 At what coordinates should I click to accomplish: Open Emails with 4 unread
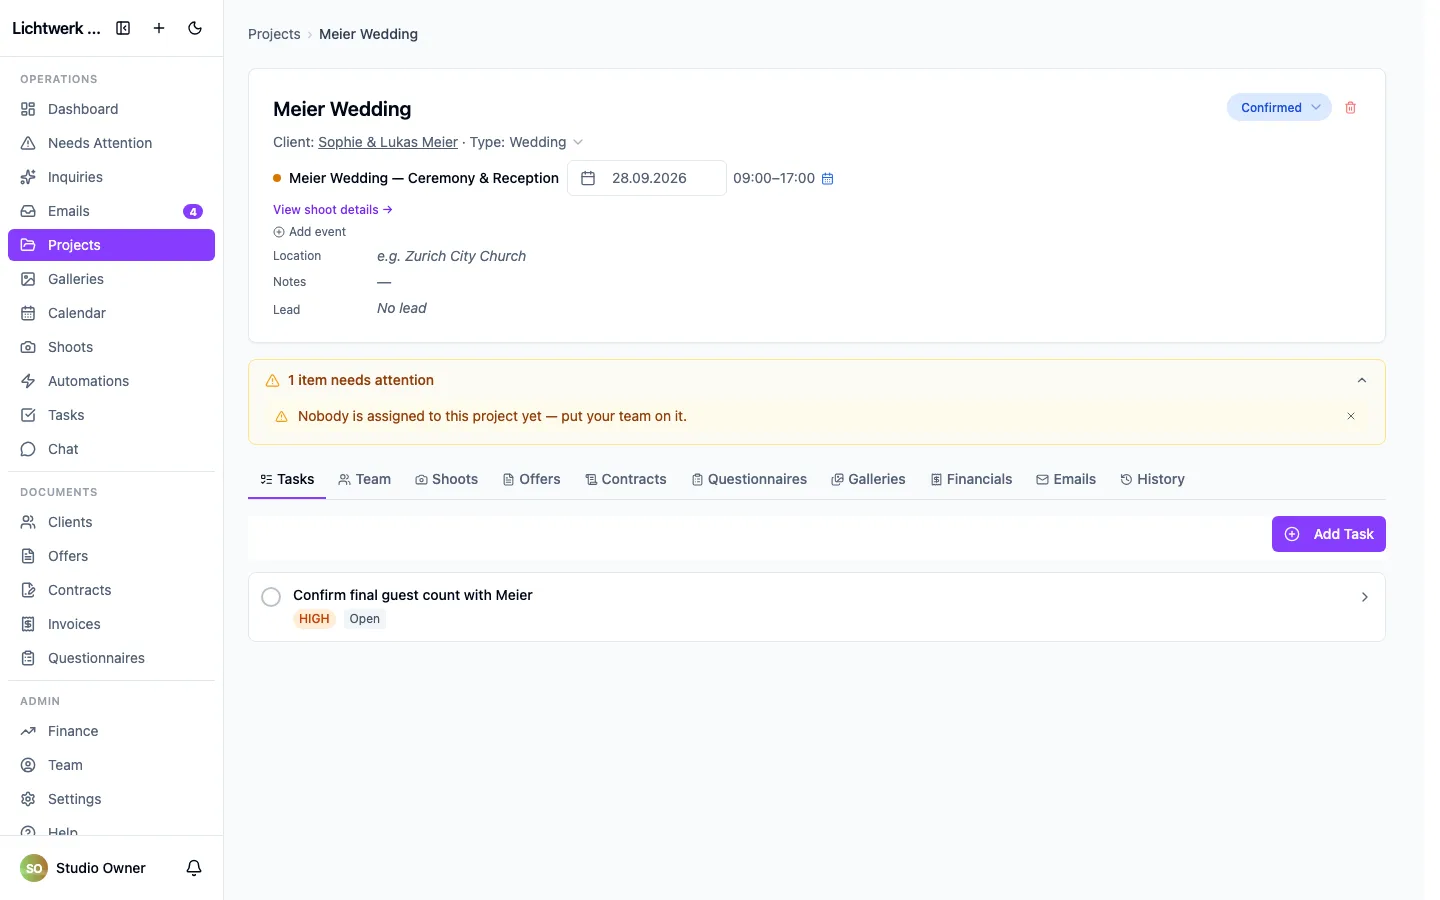click(111, 211)
